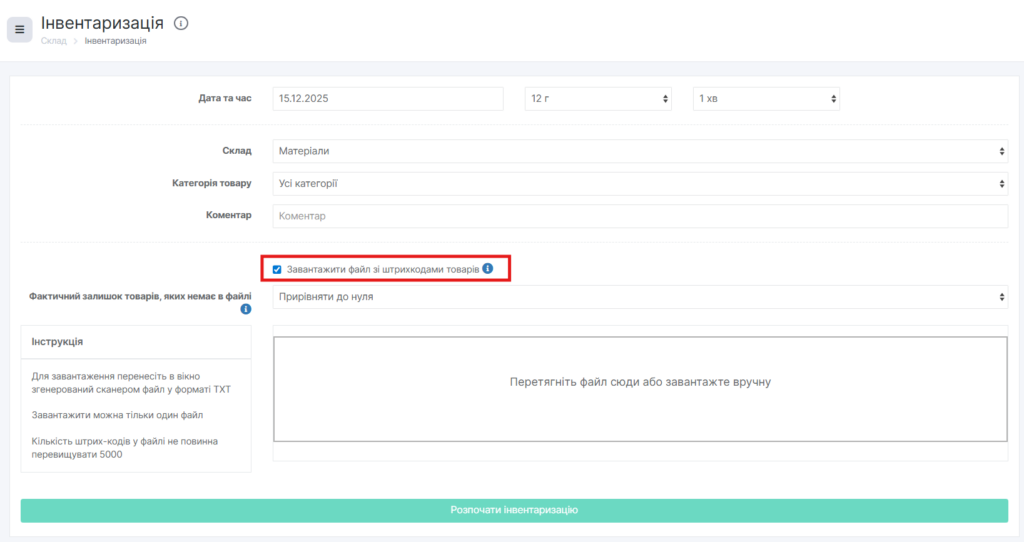This screenshot has width=1024, height=542.
Task: Click the date field showing 15.12.2025
Action: 387,99
